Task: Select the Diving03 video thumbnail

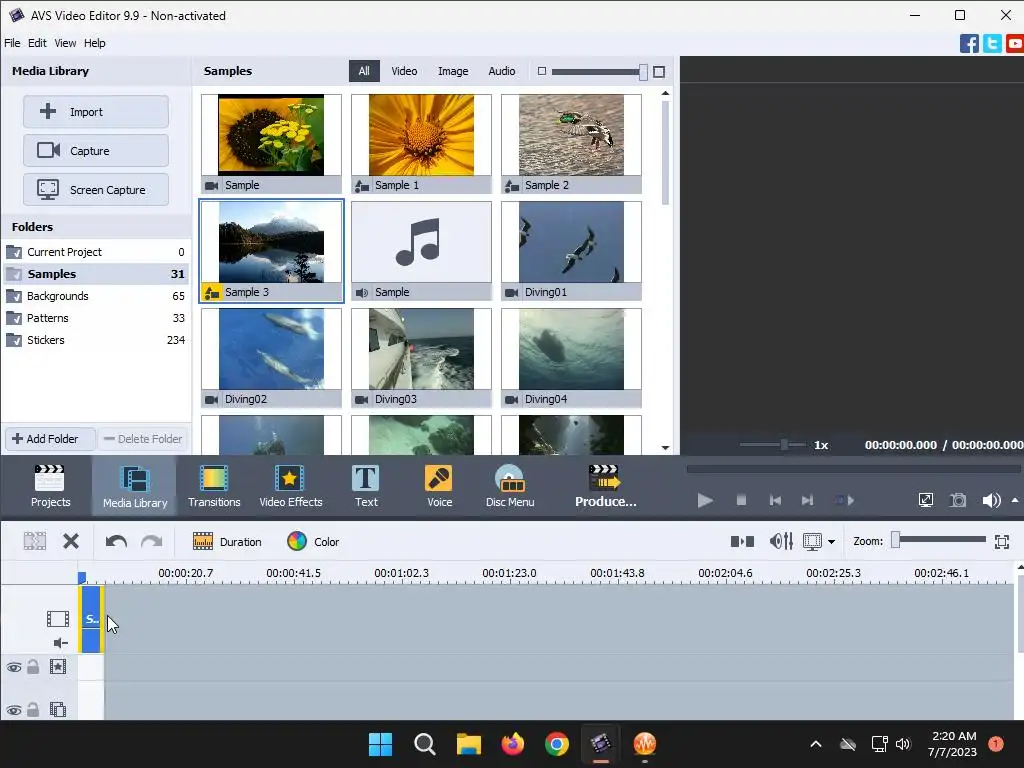Action: coord(421,358)
